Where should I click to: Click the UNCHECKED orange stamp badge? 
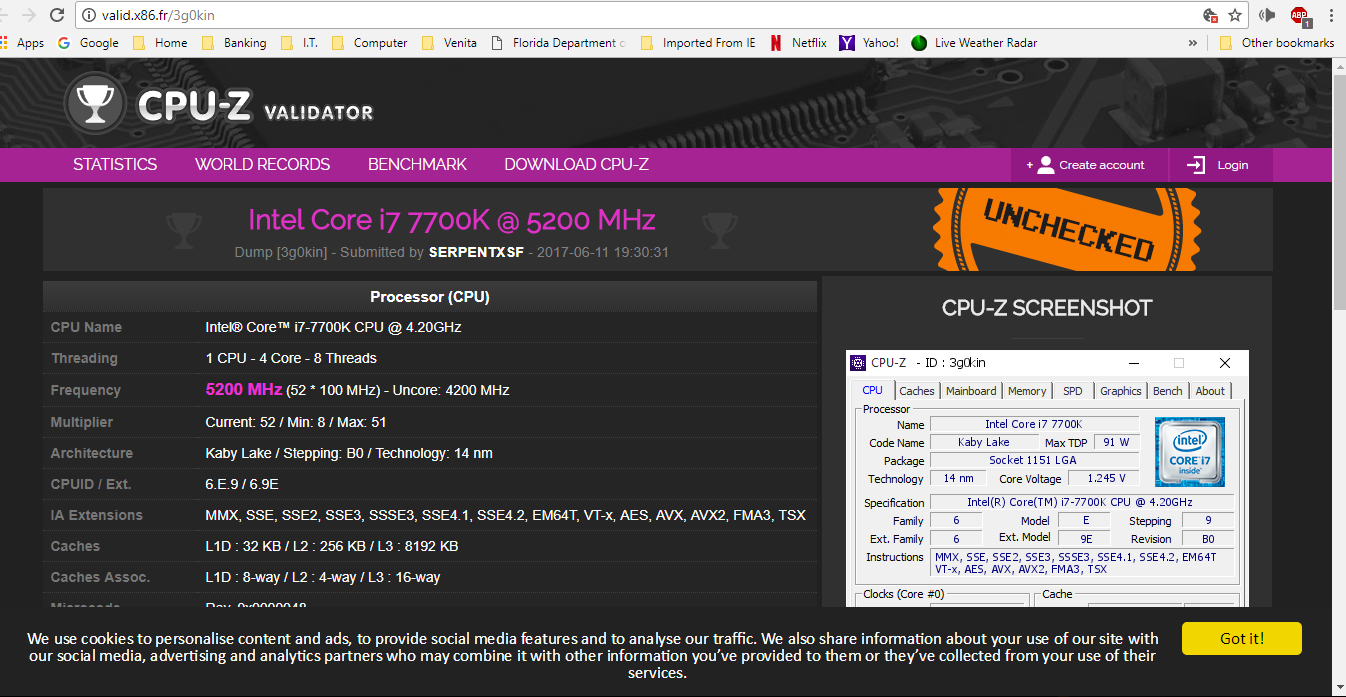tap(1067, 229)
